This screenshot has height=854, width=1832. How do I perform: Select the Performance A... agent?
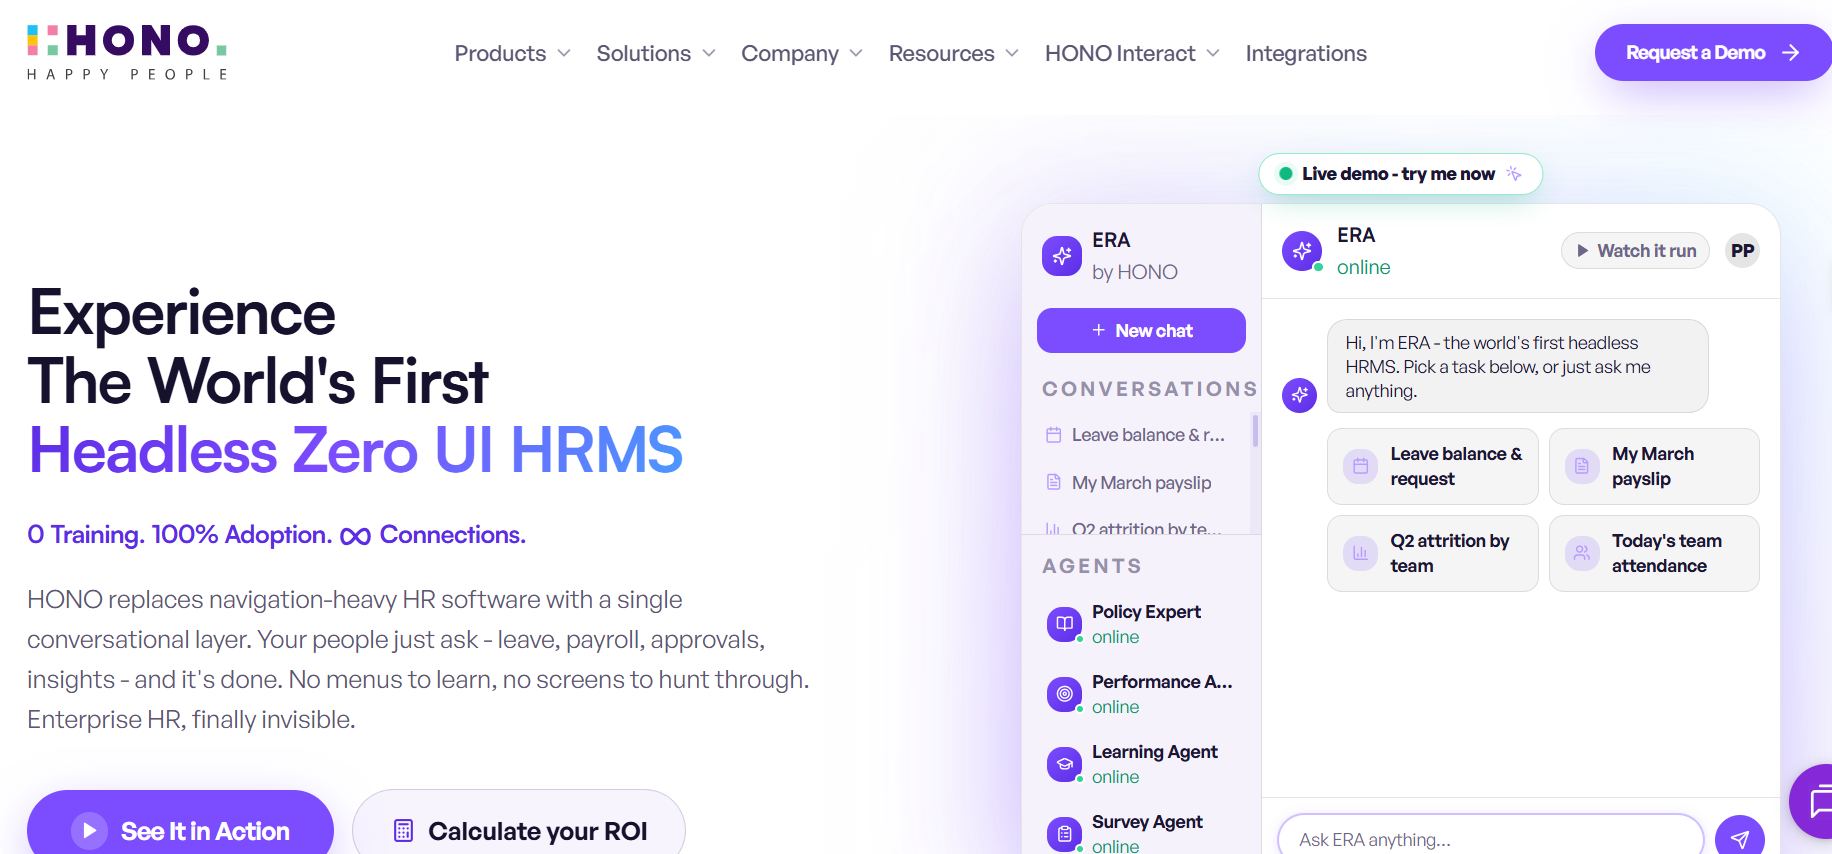coord(1142,694)
